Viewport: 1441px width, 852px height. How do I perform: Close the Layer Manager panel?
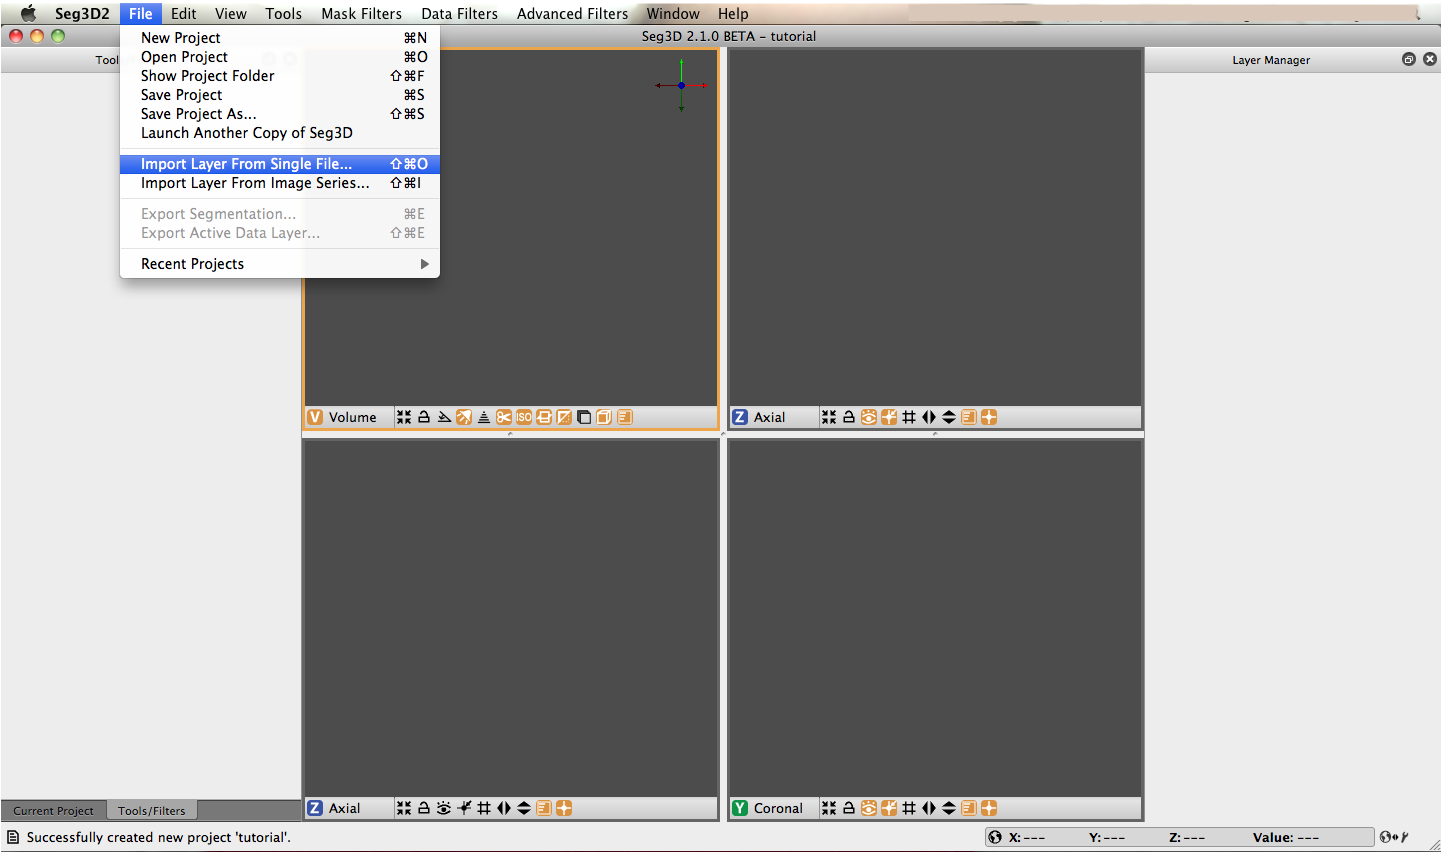coord(1430,59)
